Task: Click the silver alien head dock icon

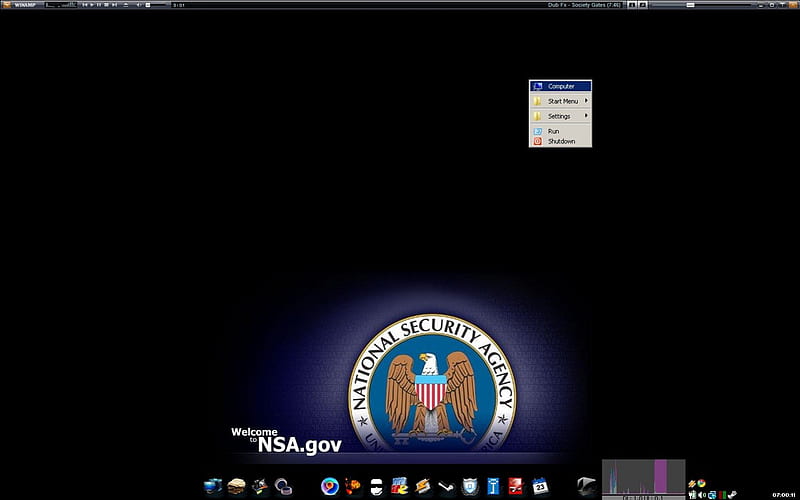Action: click(586, 486)
